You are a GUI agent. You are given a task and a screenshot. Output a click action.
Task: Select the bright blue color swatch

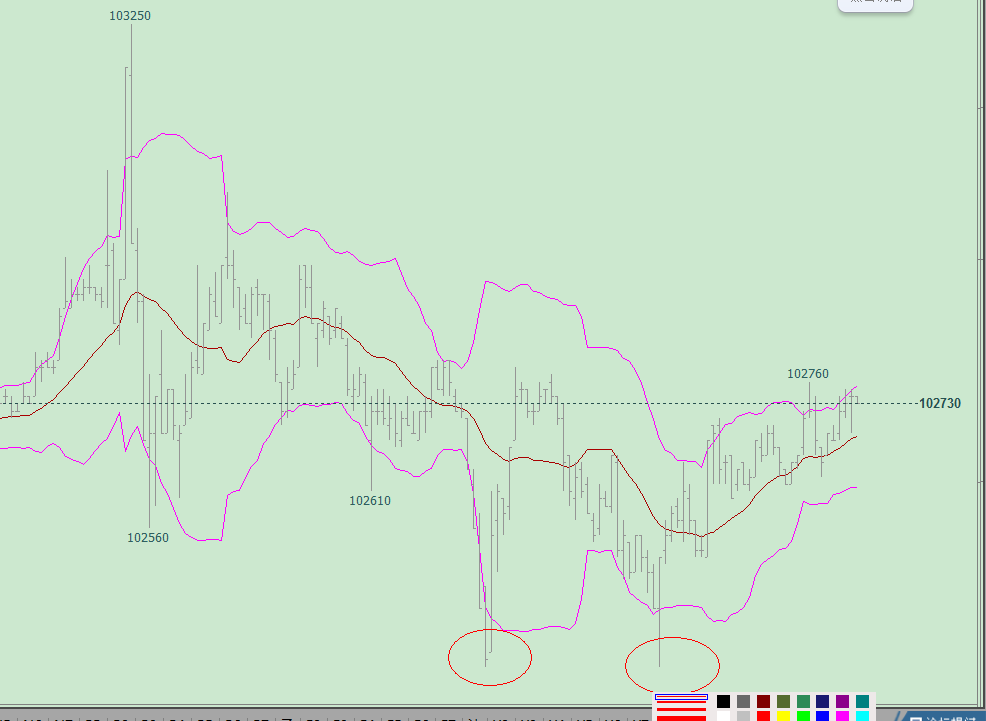click(x=823, y=716)
